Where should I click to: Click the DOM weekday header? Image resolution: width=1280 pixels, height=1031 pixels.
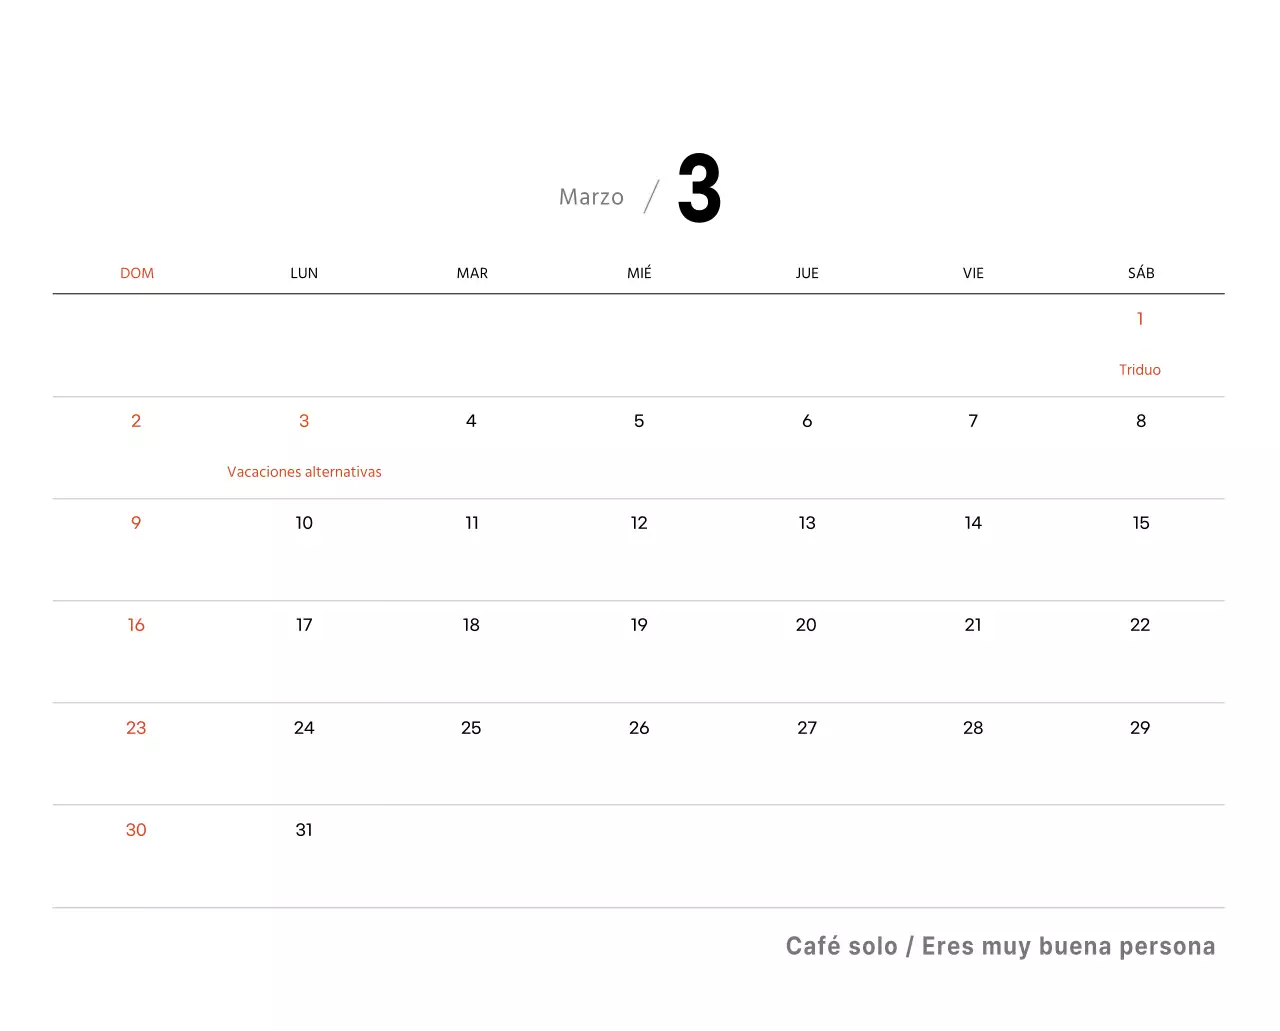[137, 273]
